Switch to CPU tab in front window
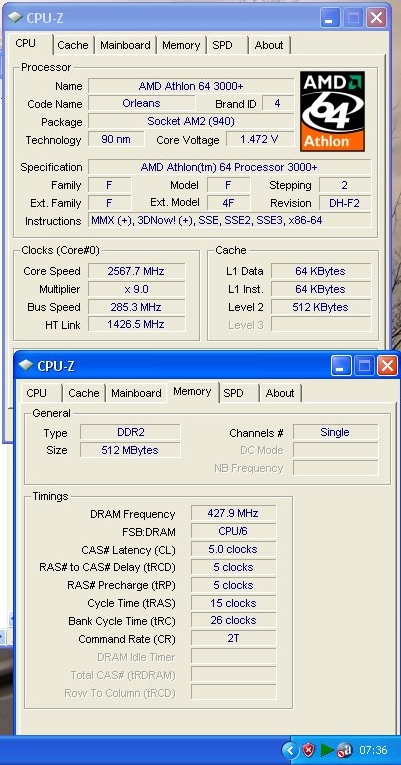 tap(37, 393)
